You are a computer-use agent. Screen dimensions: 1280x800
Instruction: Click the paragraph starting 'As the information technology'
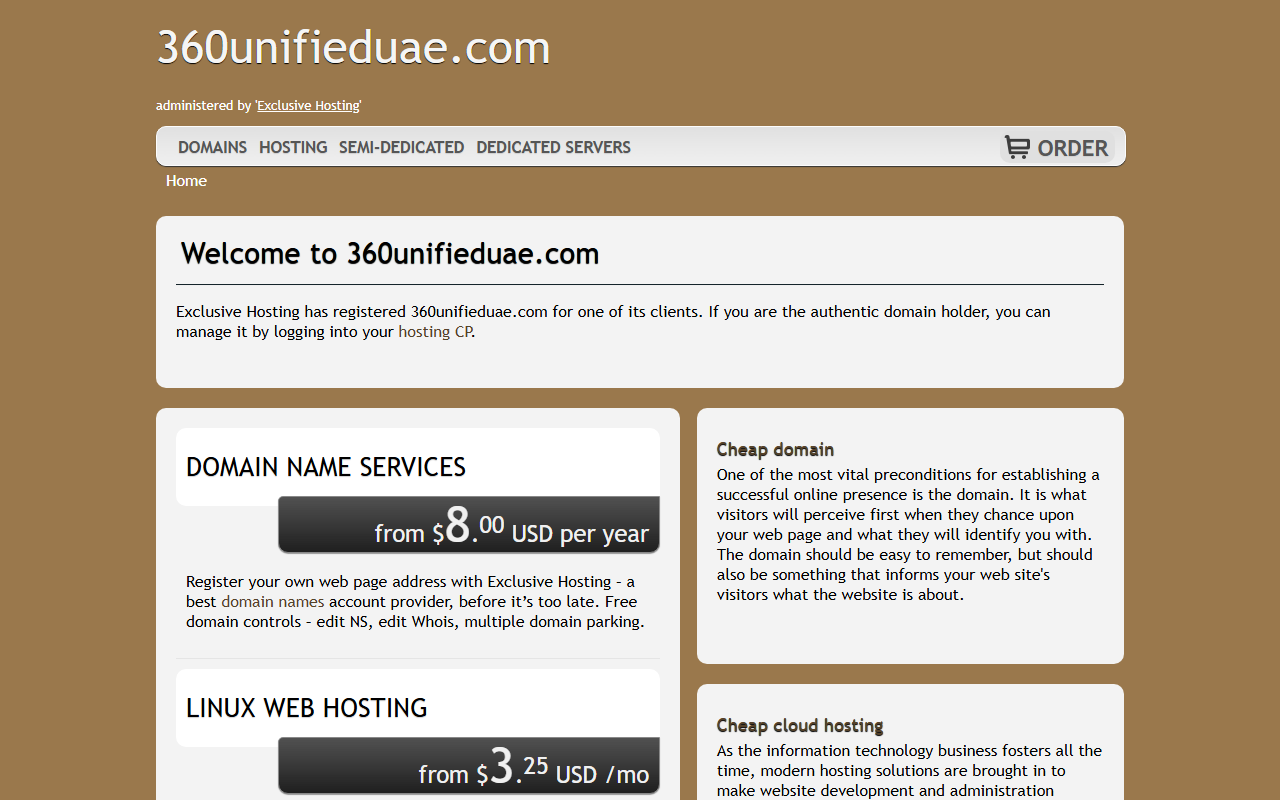tap(909, 771)
